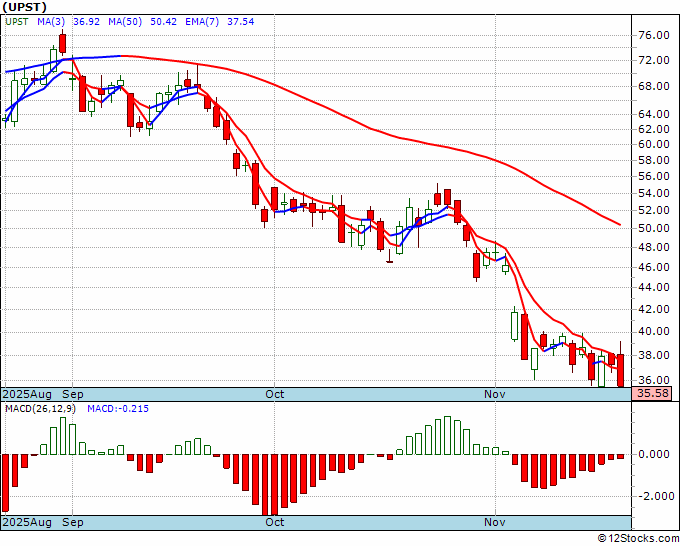Click the 36.00 price axis label

coord(654,380)
